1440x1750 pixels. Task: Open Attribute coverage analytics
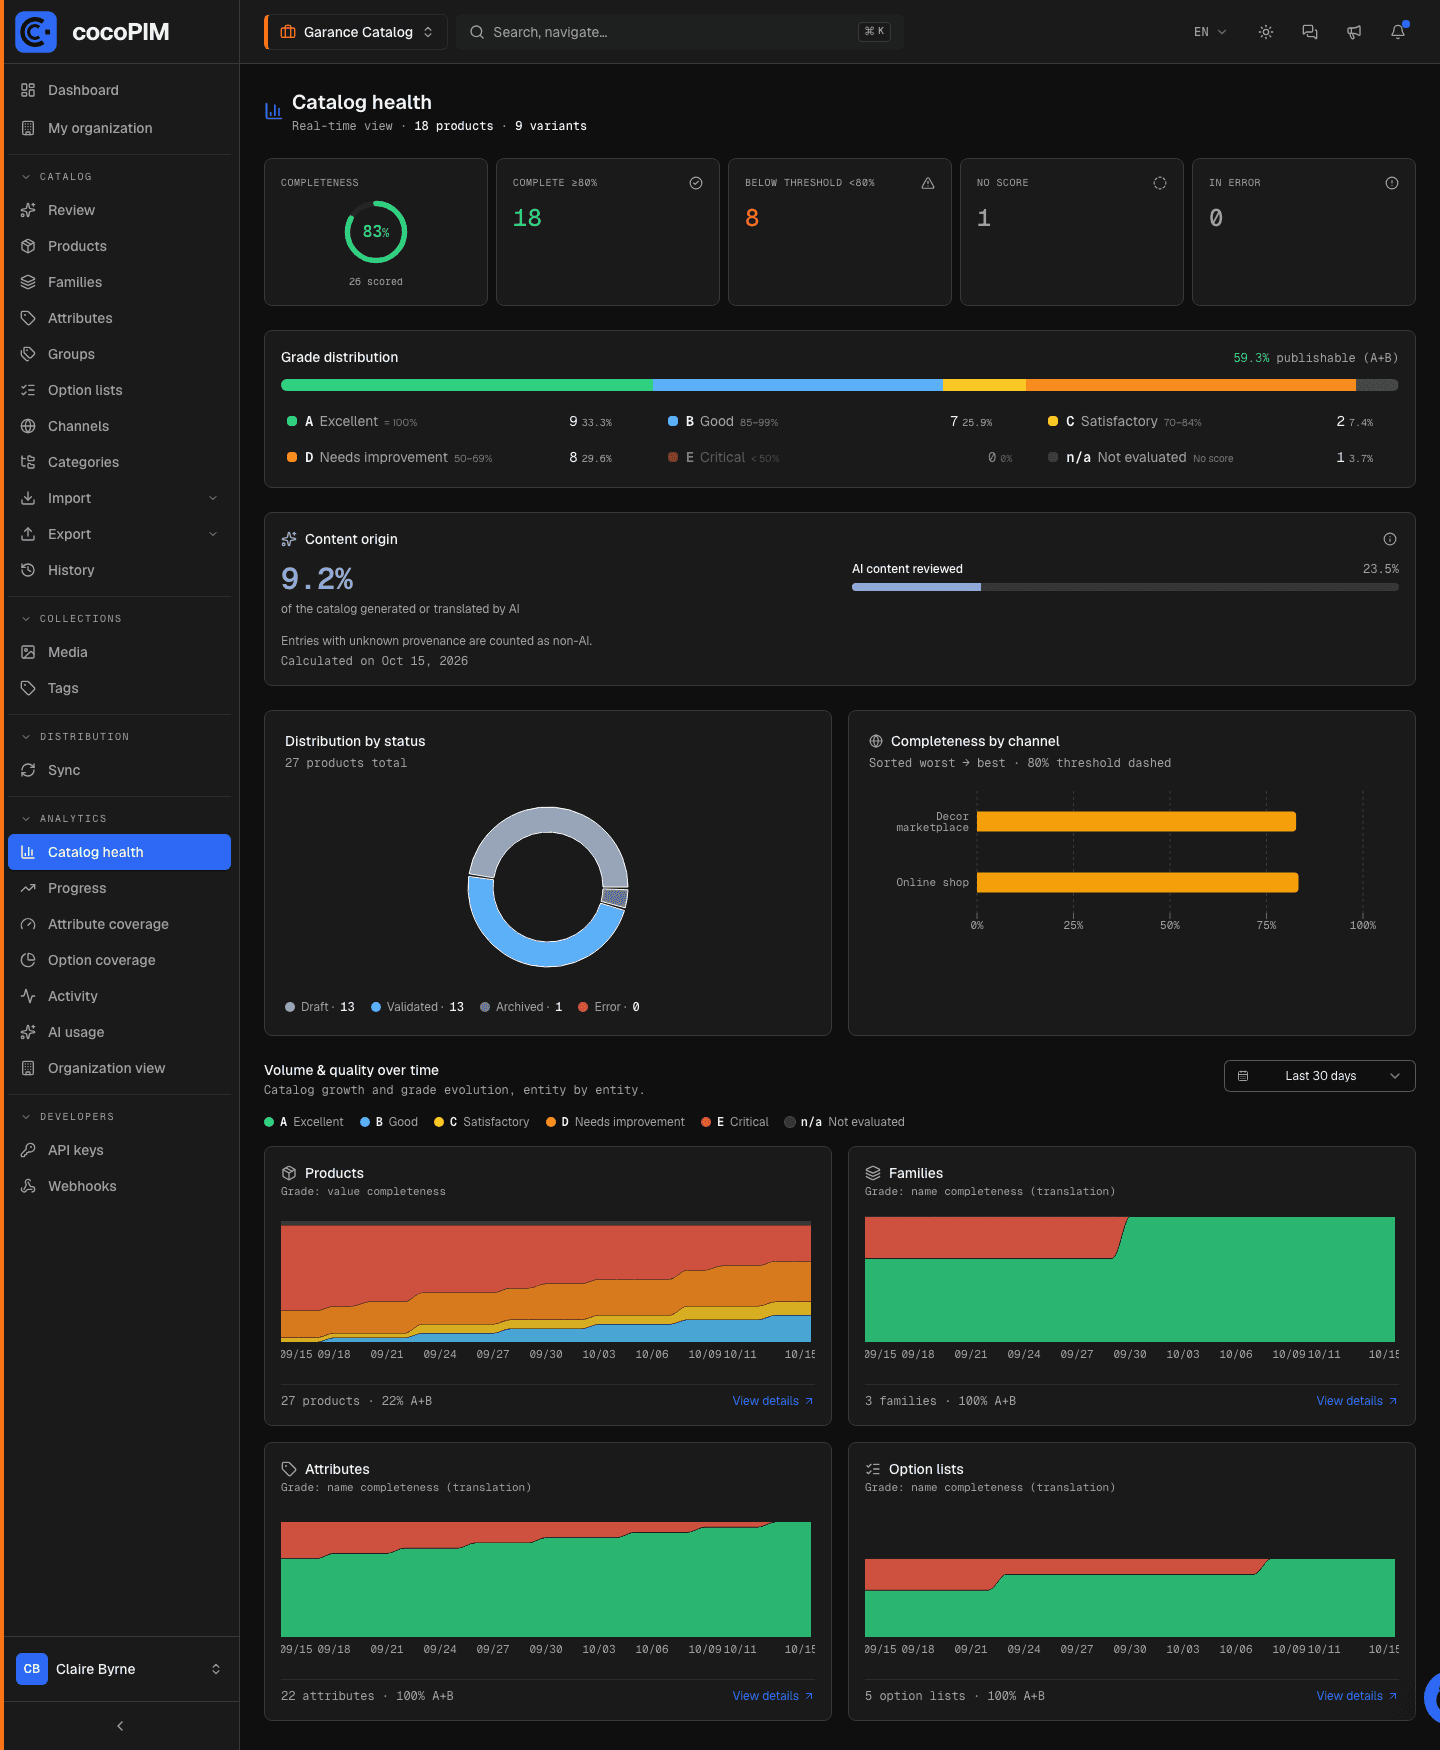tap(119, 924)
